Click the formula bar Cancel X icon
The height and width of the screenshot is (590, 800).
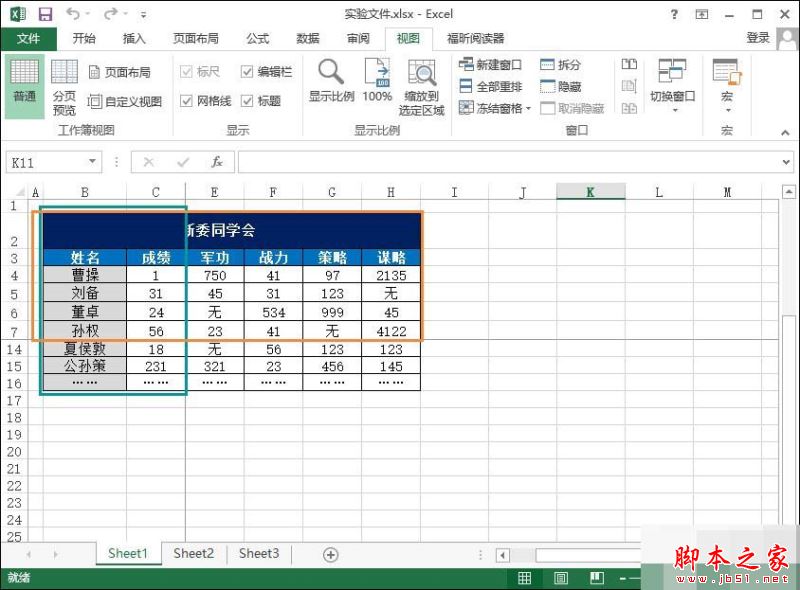[148, 162]
